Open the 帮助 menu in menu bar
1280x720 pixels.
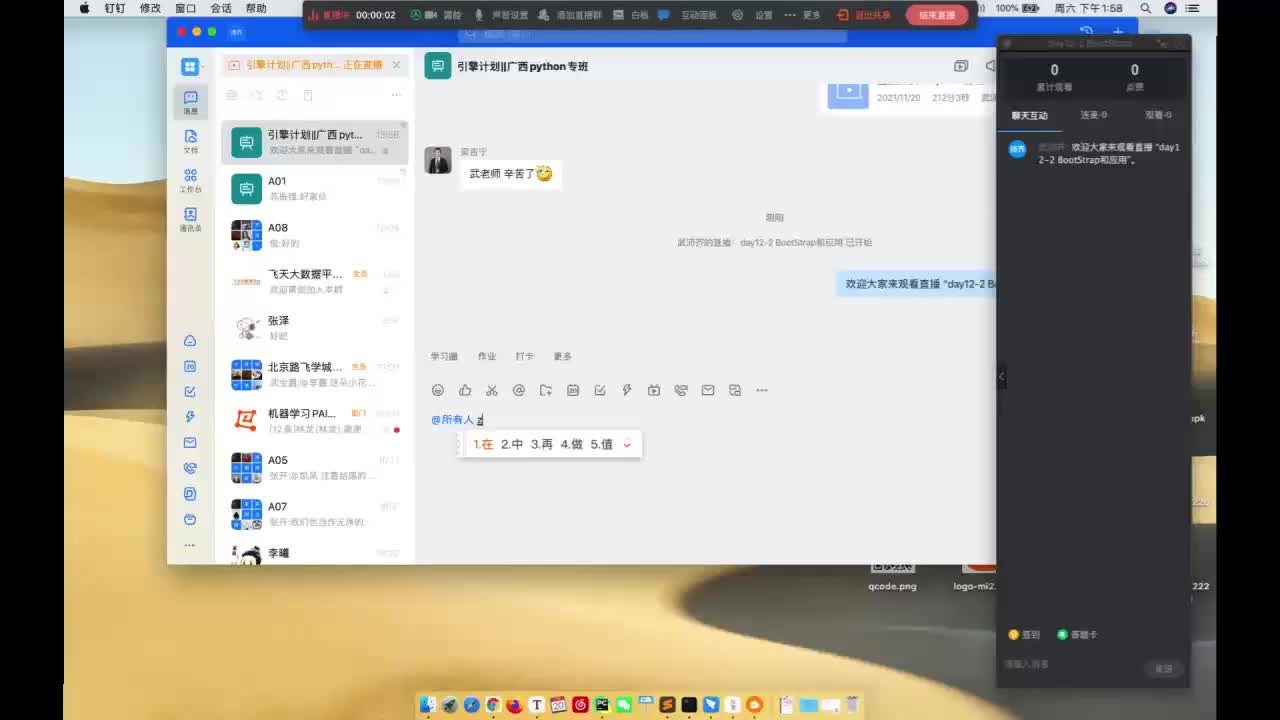point(256,8)
